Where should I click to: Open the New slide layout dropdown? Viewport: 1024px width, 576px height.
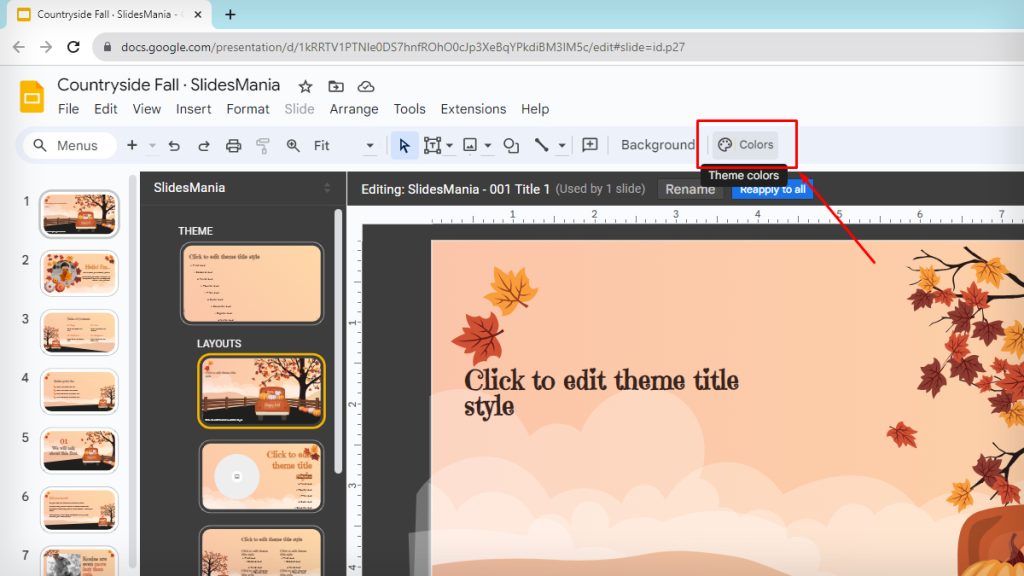(151, 145)
